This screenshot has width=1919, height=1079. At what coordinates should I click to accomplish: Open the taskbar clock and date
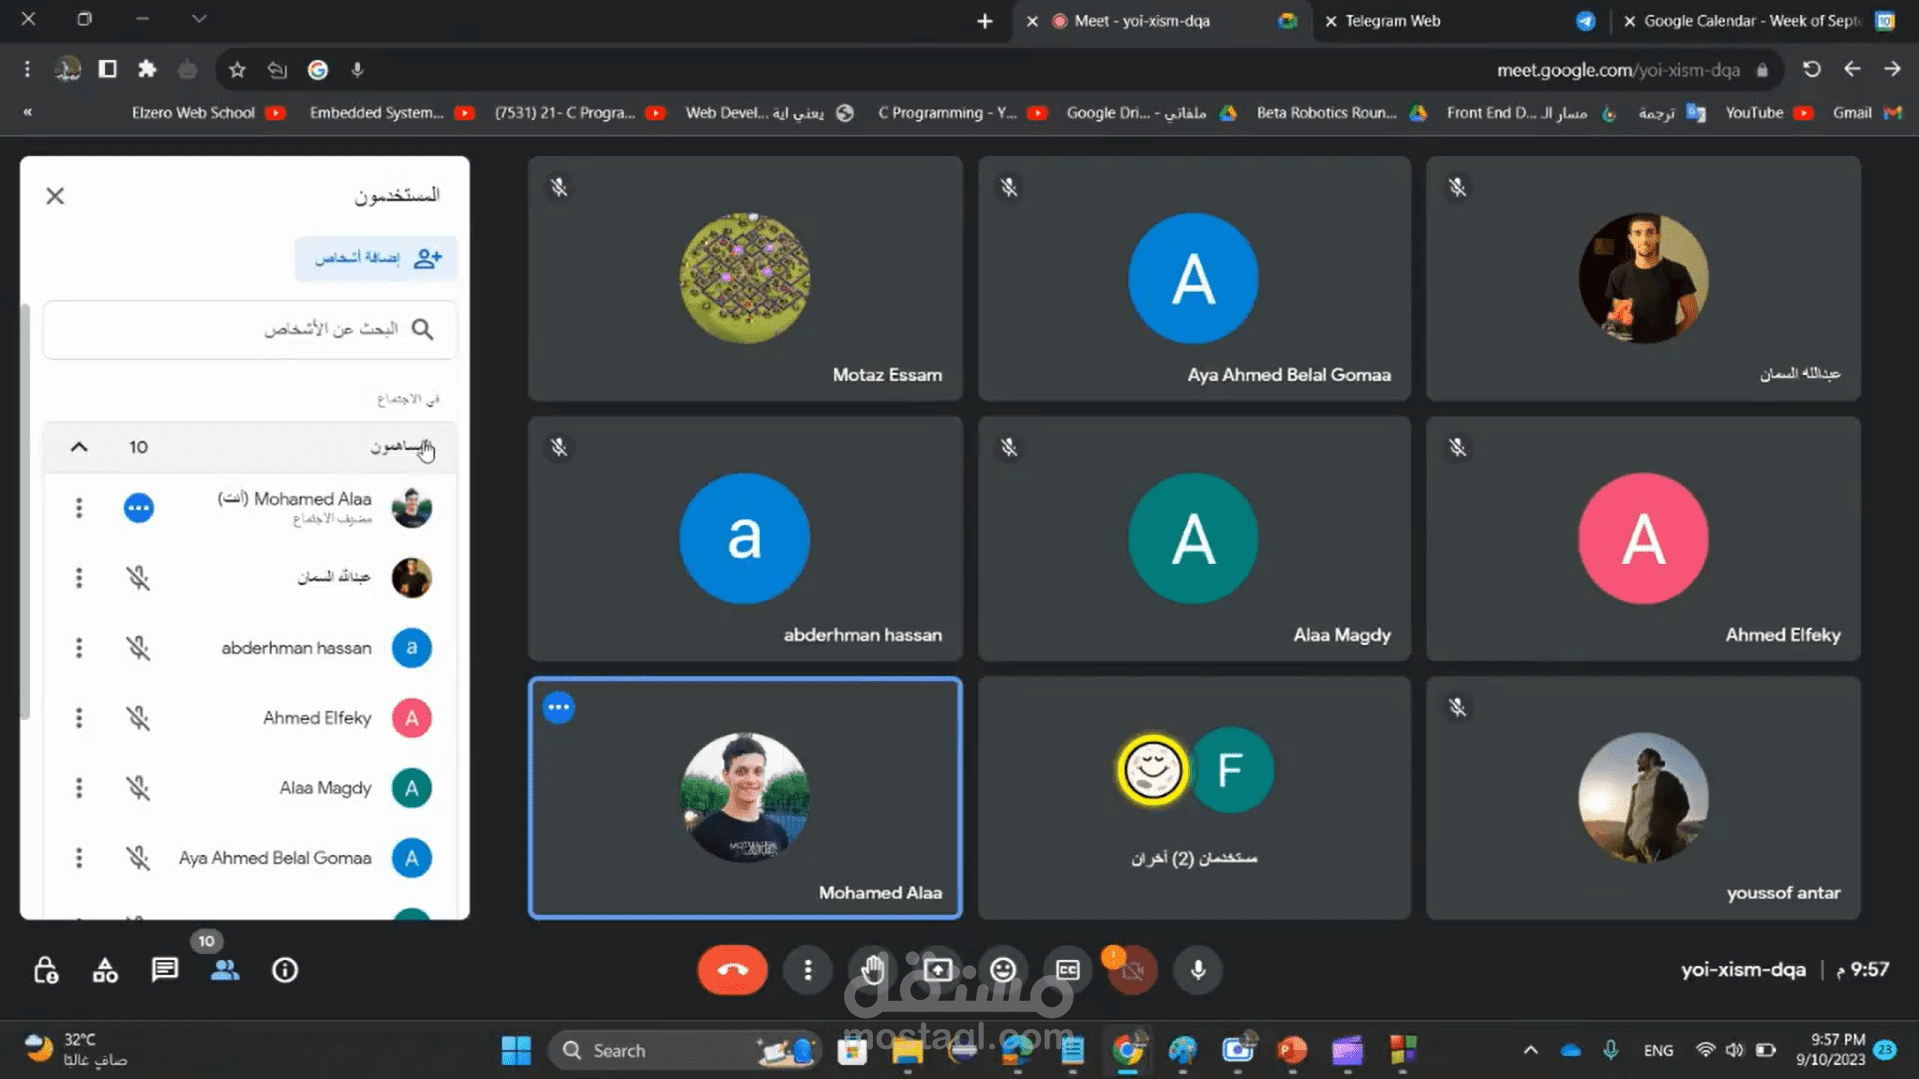[1829, 1050]
